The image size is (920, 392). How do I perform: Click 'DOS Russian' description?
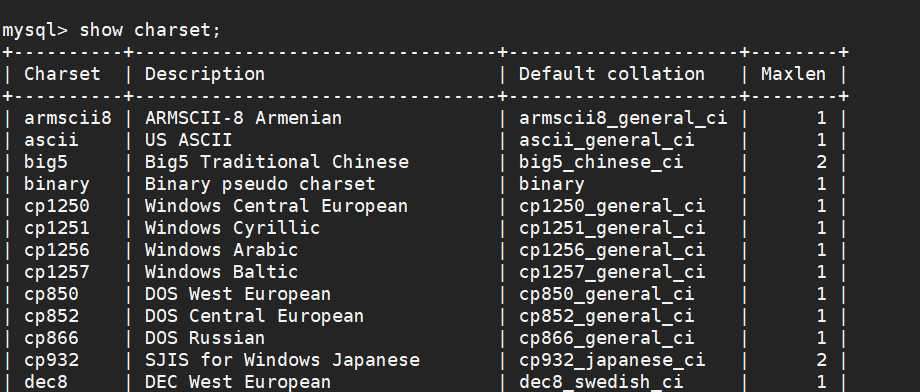tap(205, 338)
